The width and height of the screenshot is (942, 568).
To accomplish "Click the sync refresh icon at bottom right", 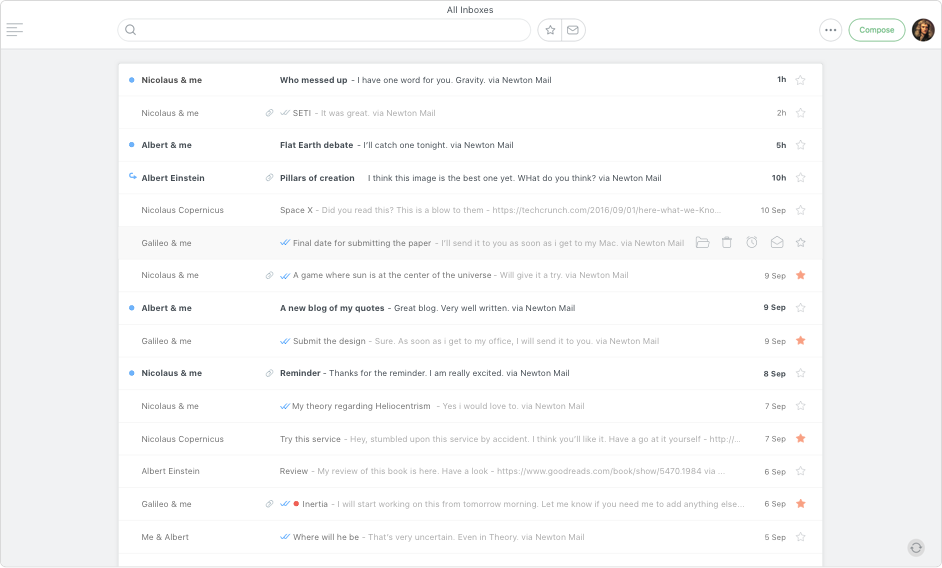I will pos(915,547).
